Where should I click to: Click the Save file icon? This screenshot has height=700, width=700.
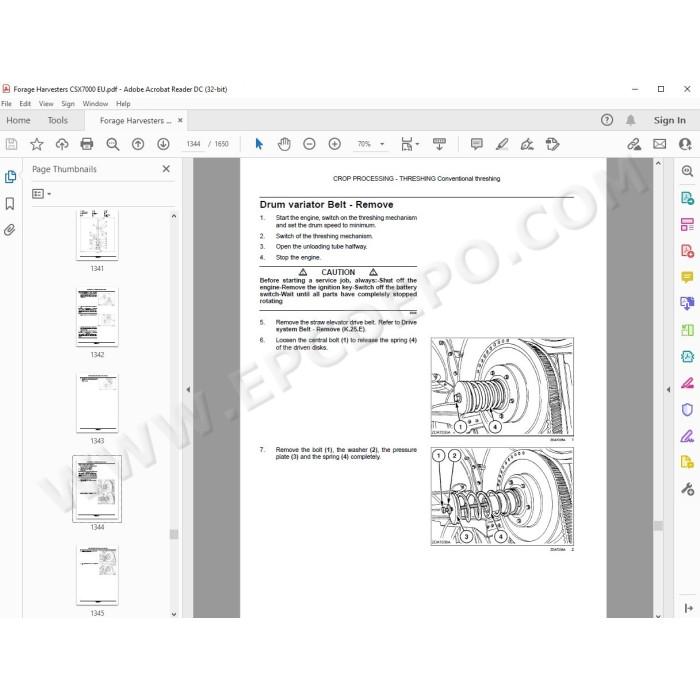11,144
